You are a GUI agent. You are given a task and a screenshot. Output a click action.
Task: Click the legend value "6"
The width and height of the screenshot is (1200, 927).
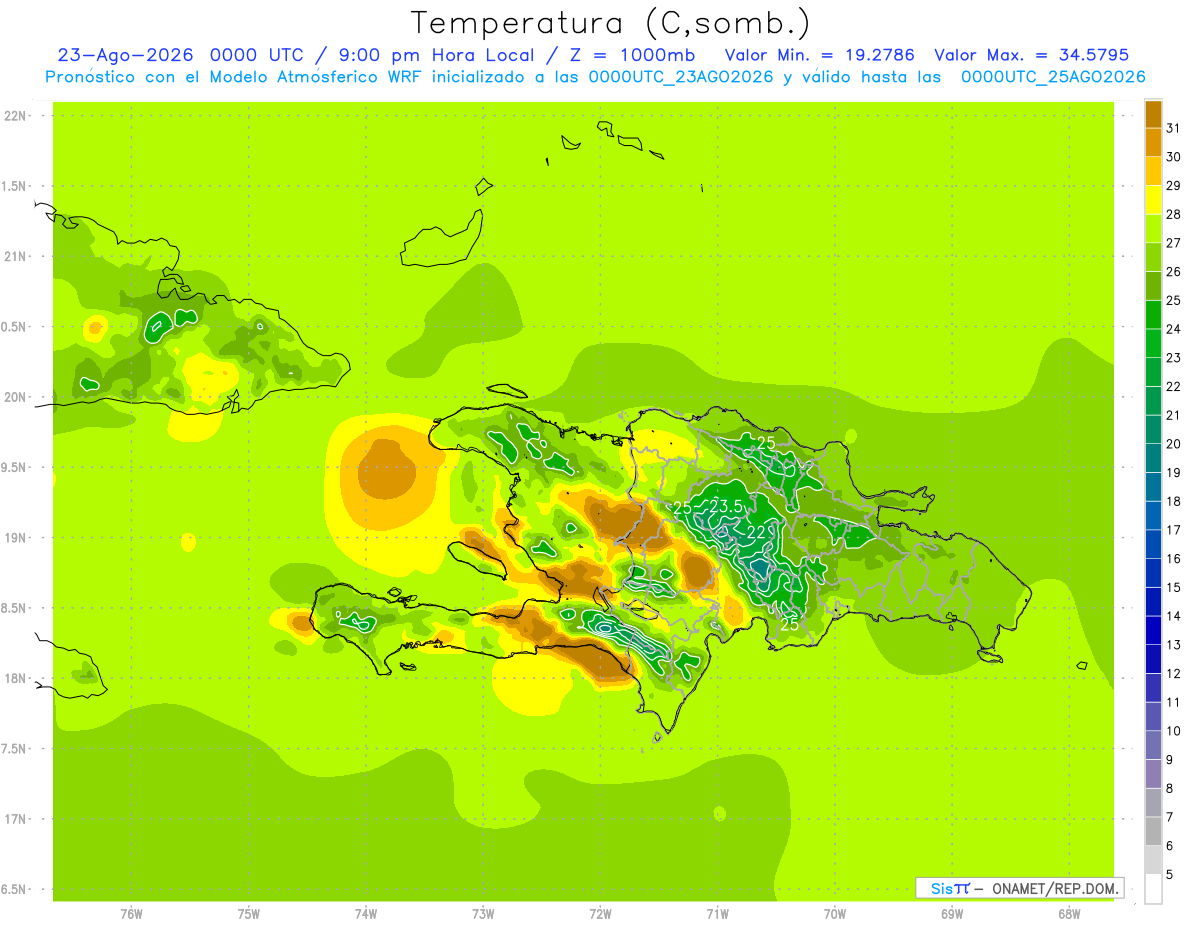click(x=1170, y=846)
